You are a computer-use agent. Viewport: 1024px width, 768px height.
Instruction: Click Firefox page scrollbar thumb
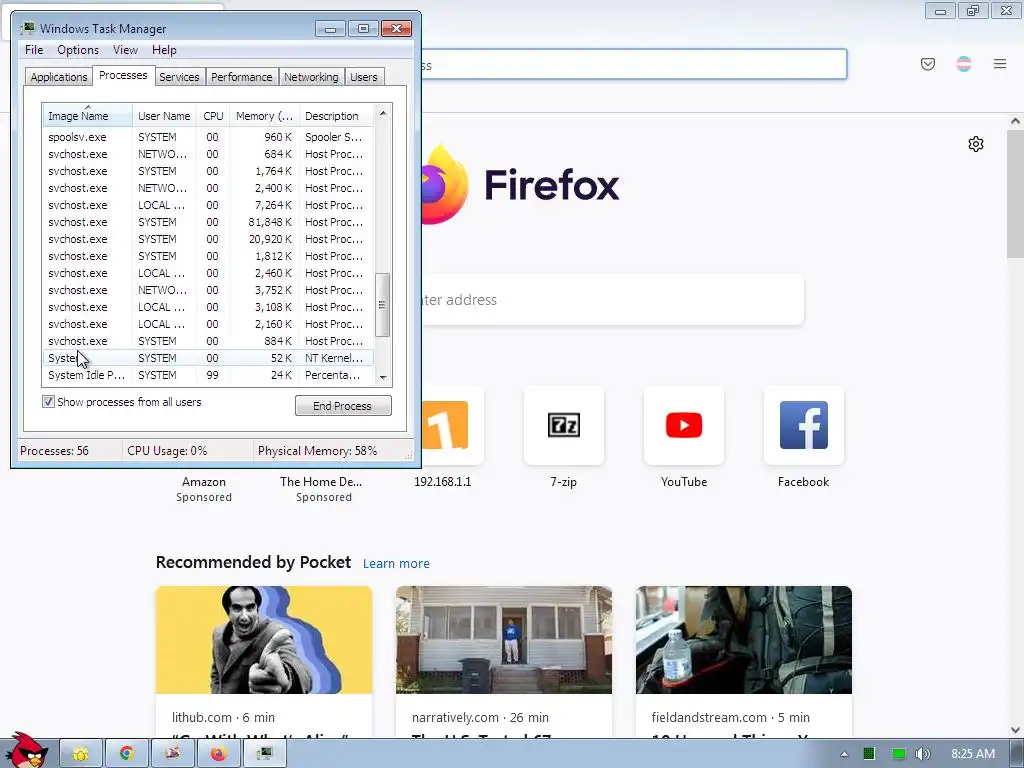click(x=1015, y=193)
